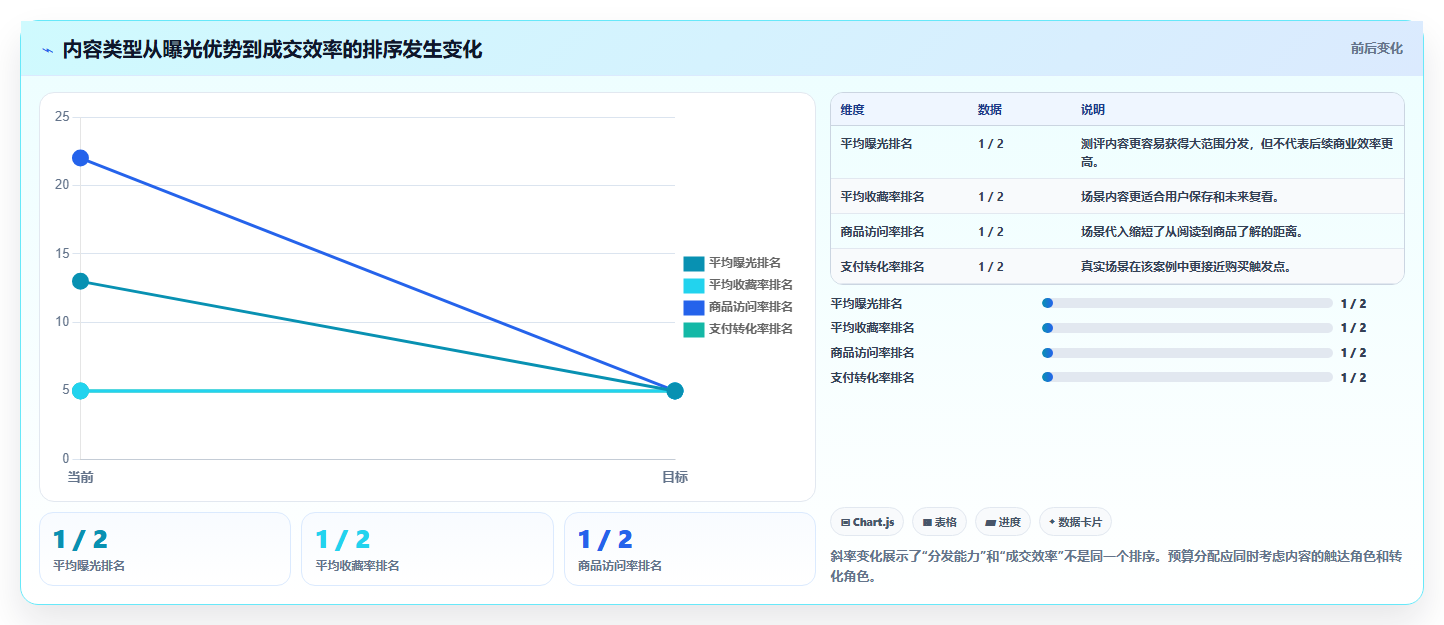Click description 场景代入缩短了从阅读到商品了解的距离
Image resolution: width=1444 pixels, height=625 pixels.
point(1192,231)
